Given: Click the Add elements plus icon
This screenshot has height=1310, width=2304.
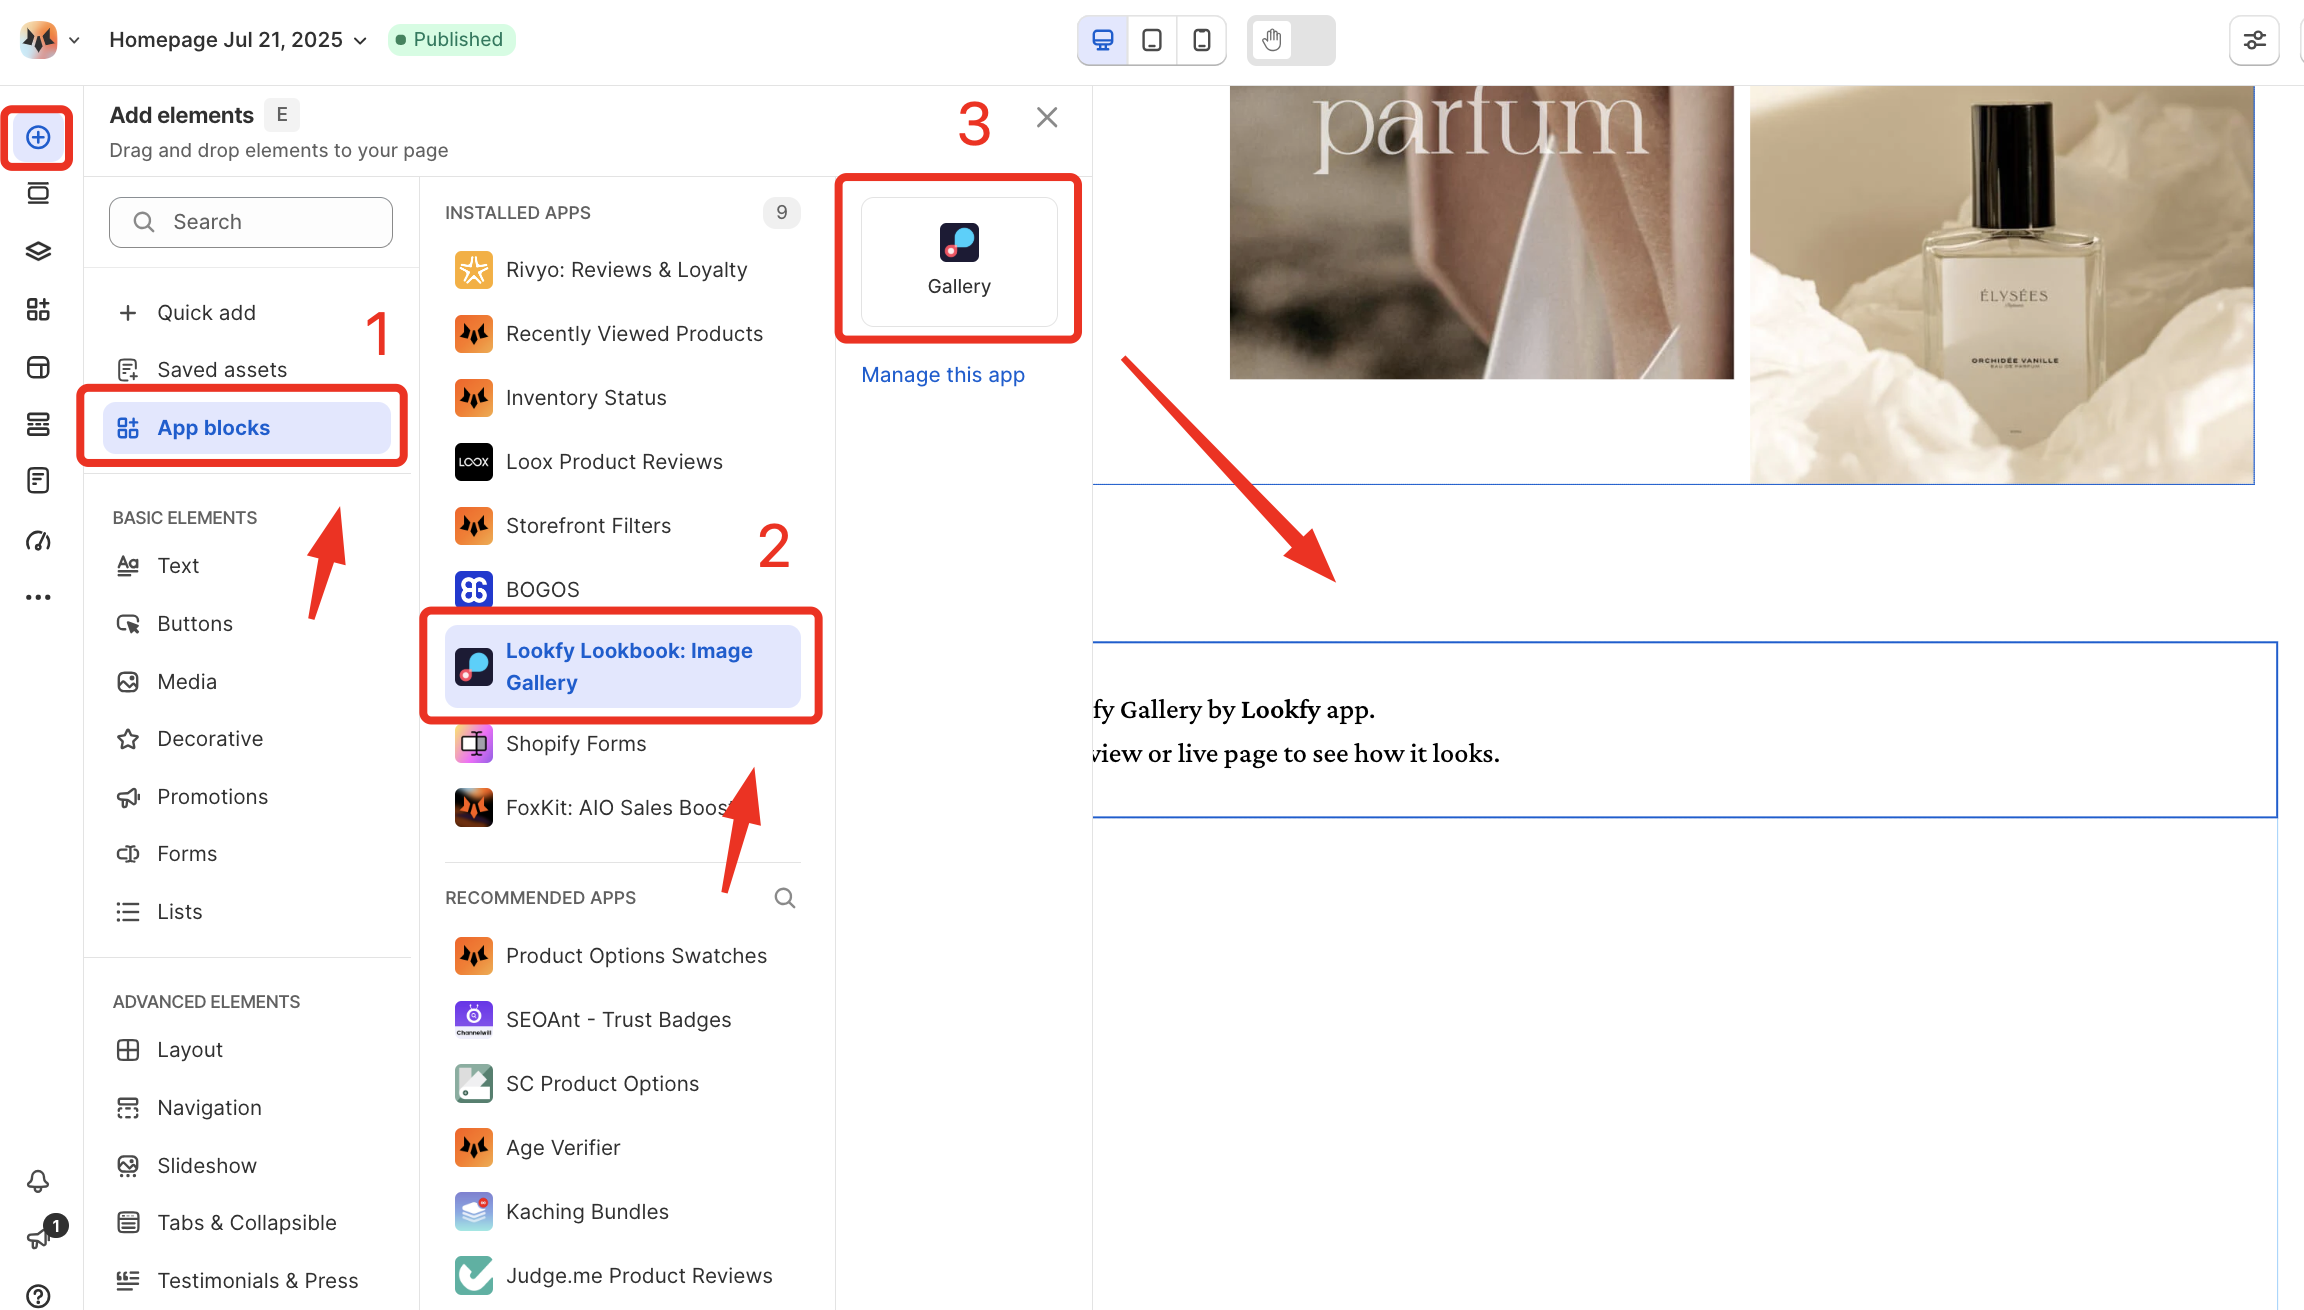Looking at the screenshot, I should [38, 137].
